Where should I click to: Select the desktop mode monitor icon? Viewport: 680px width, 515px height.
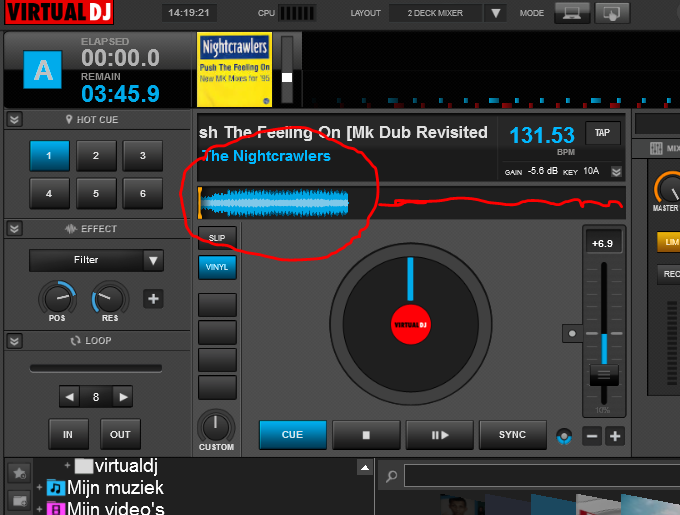[572, 13]
